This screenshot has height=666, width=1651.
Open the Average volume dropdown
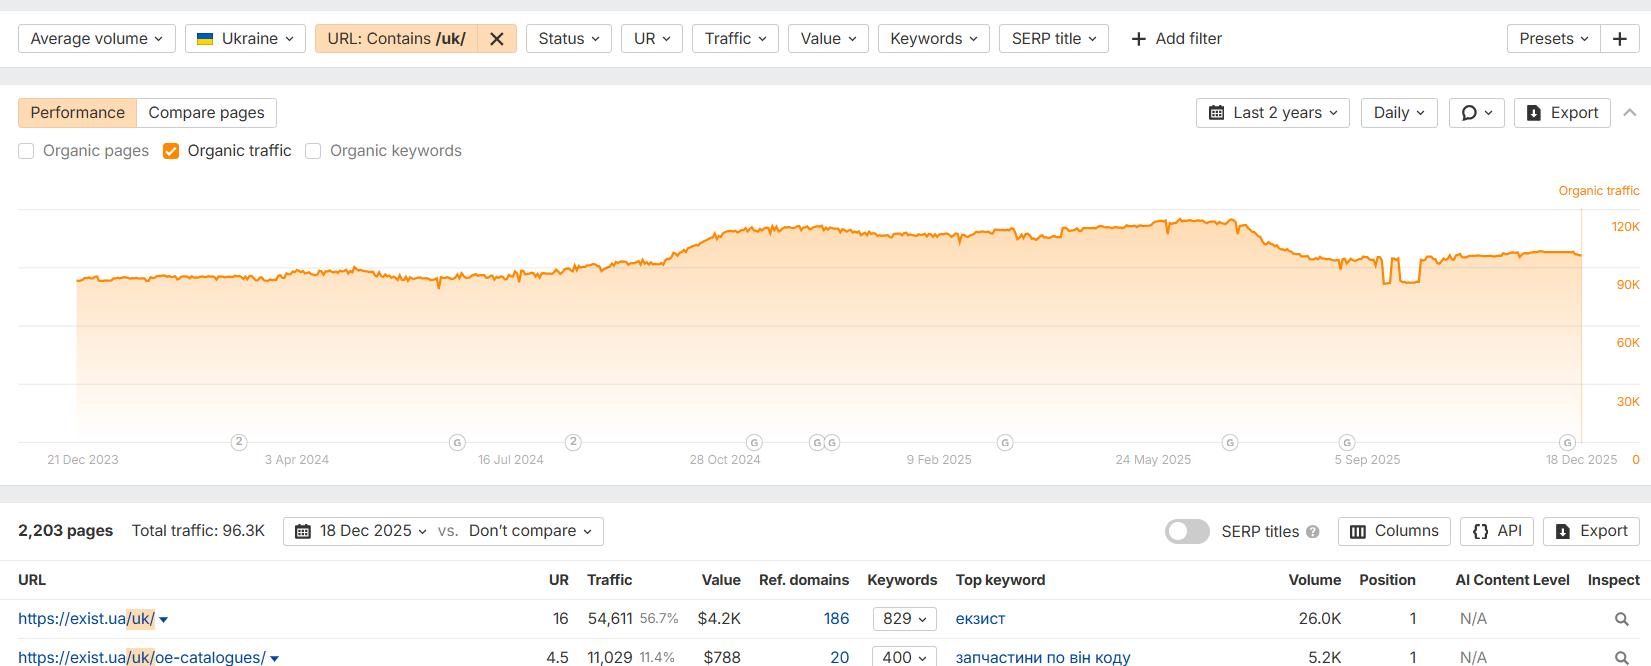pos(97,39)
